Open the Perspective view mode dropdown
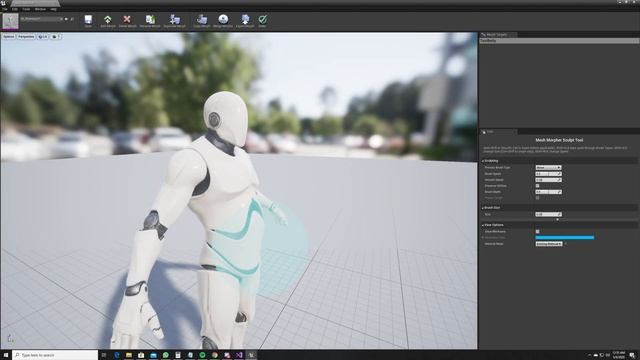640x360 pixels. coord(26,36)
